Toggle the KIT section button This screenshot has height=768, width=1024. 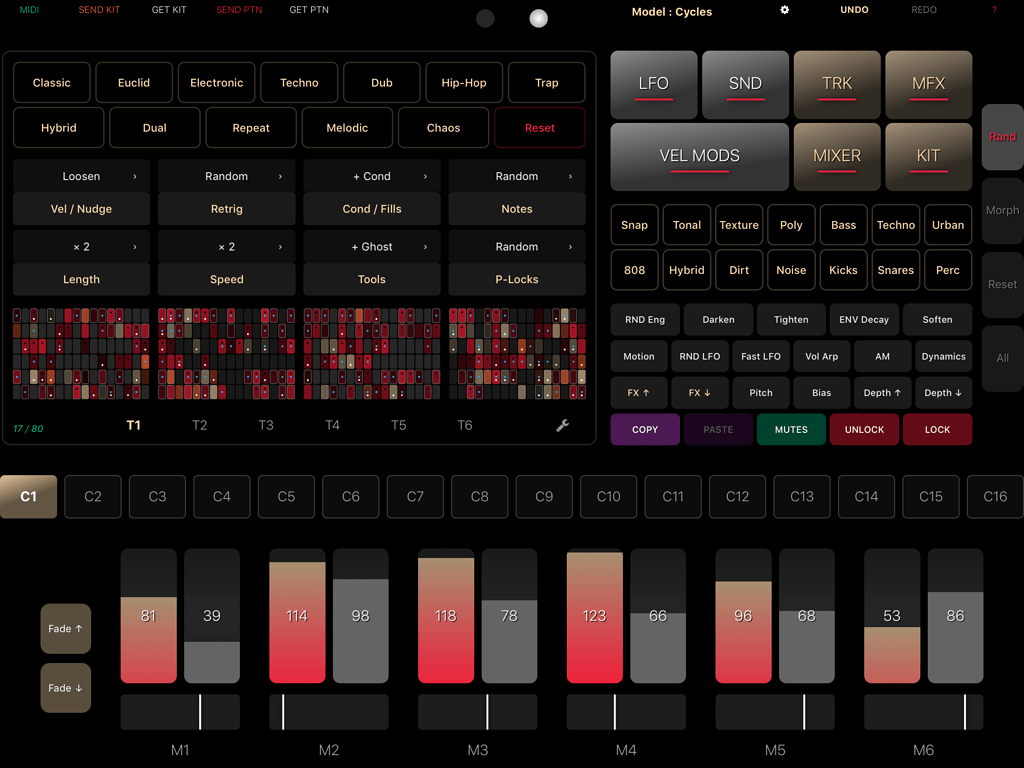coord(929,157)
